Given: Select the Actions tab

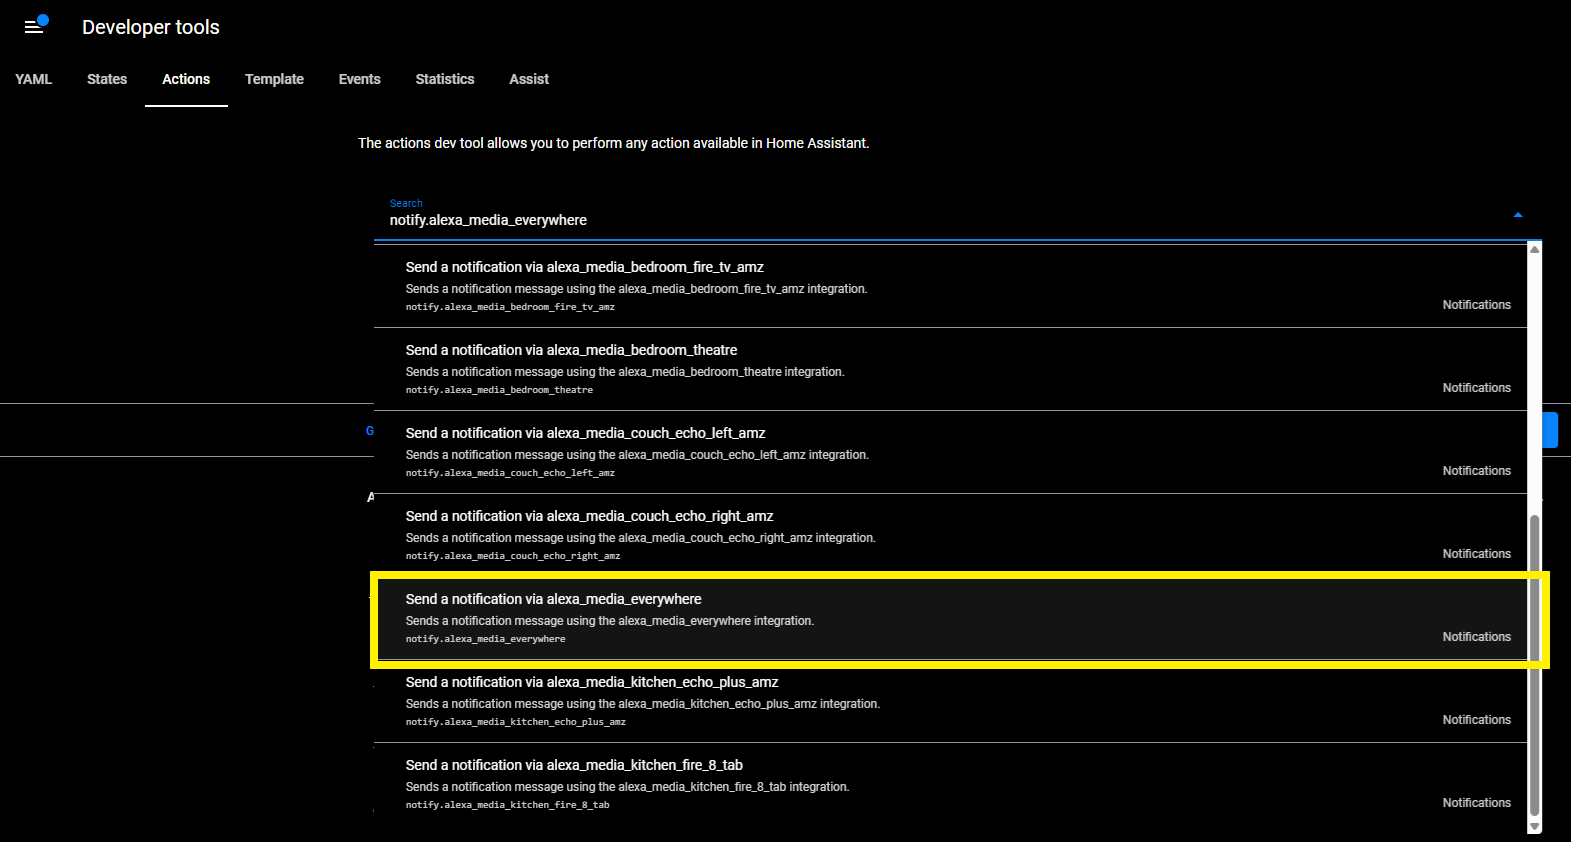Looking at the screenshot, I should [186, 79].
